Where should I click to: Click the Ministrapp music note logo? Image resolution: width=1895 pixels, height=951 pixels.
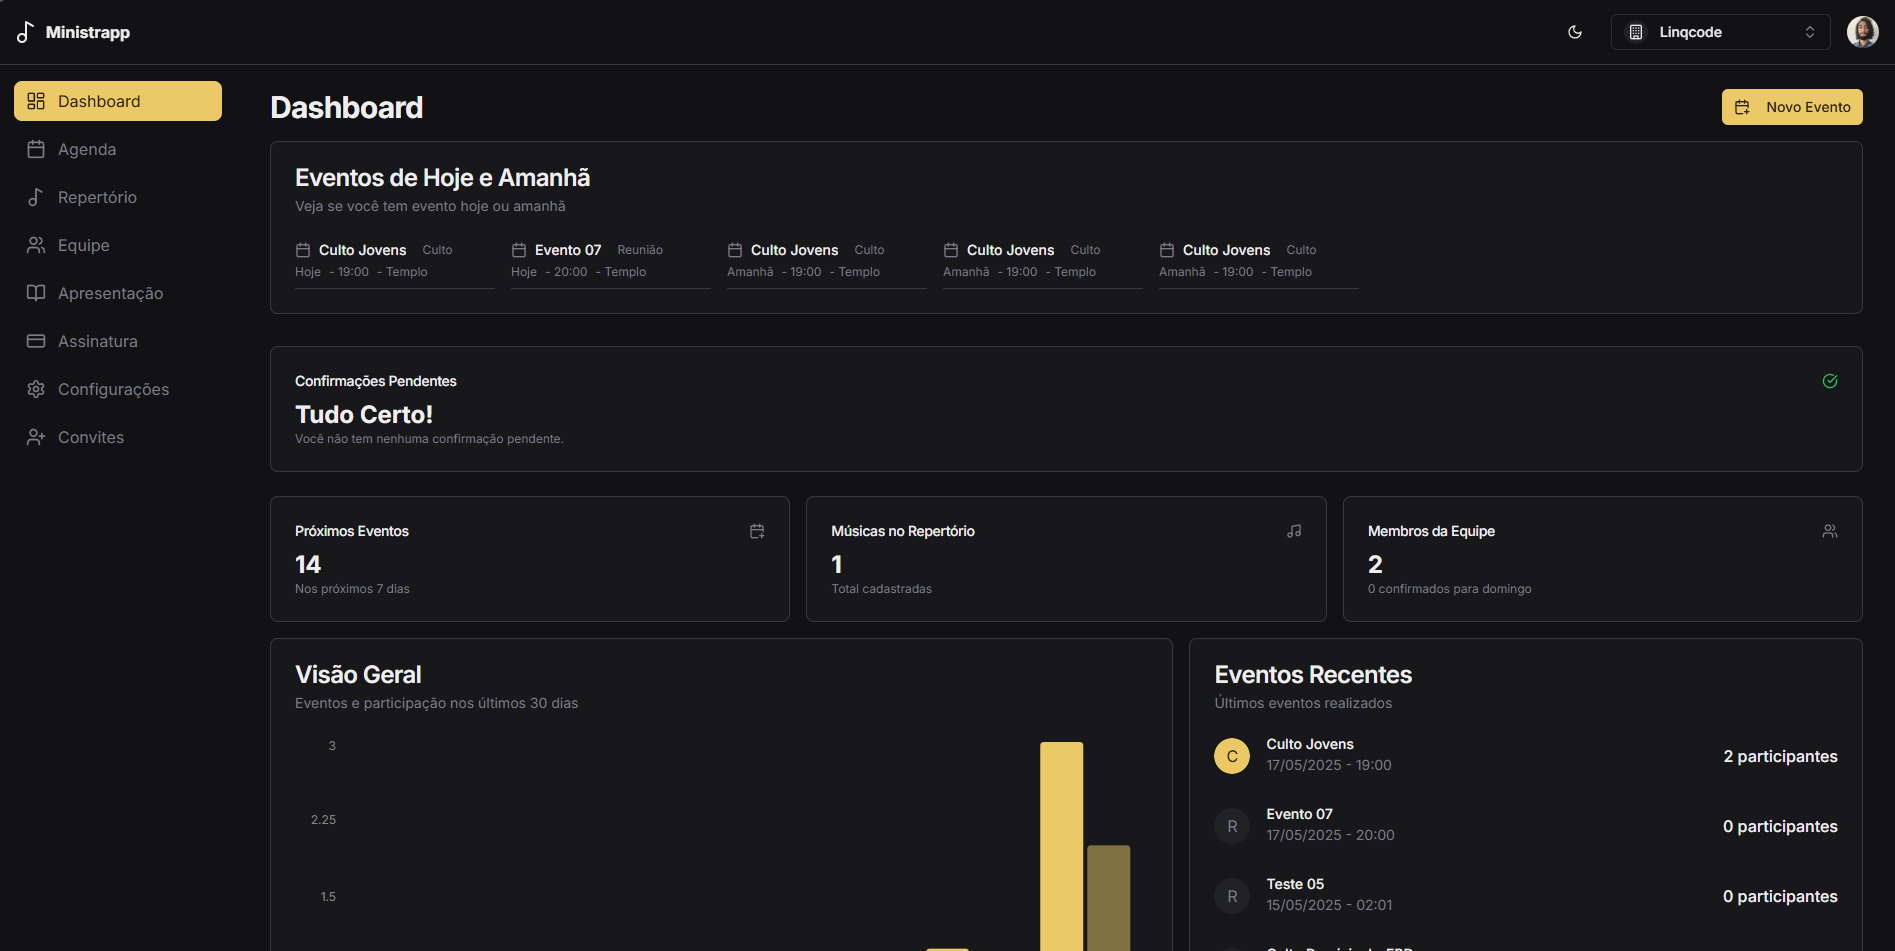[23, 31]
